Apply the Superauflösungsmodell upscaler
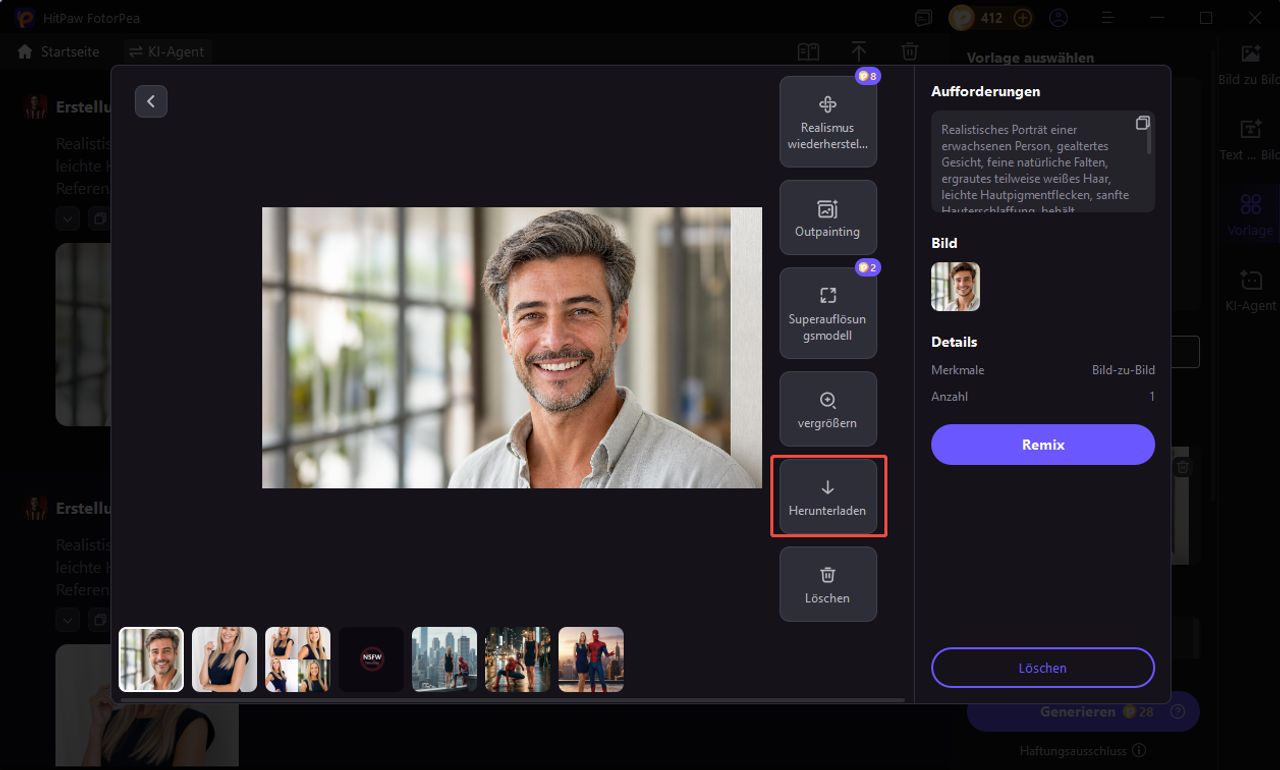Viewport: 1280px width, 770px height. point(828,313)
